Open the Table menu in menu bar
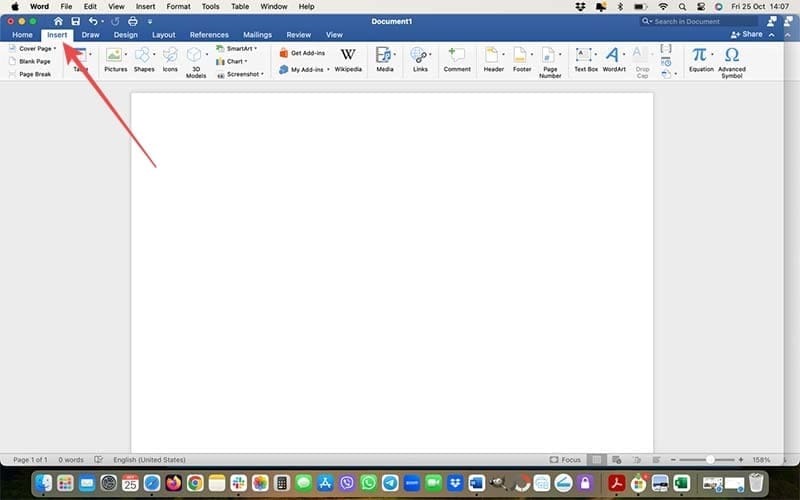This screenshot has height=500, width=800. point(240,7)
